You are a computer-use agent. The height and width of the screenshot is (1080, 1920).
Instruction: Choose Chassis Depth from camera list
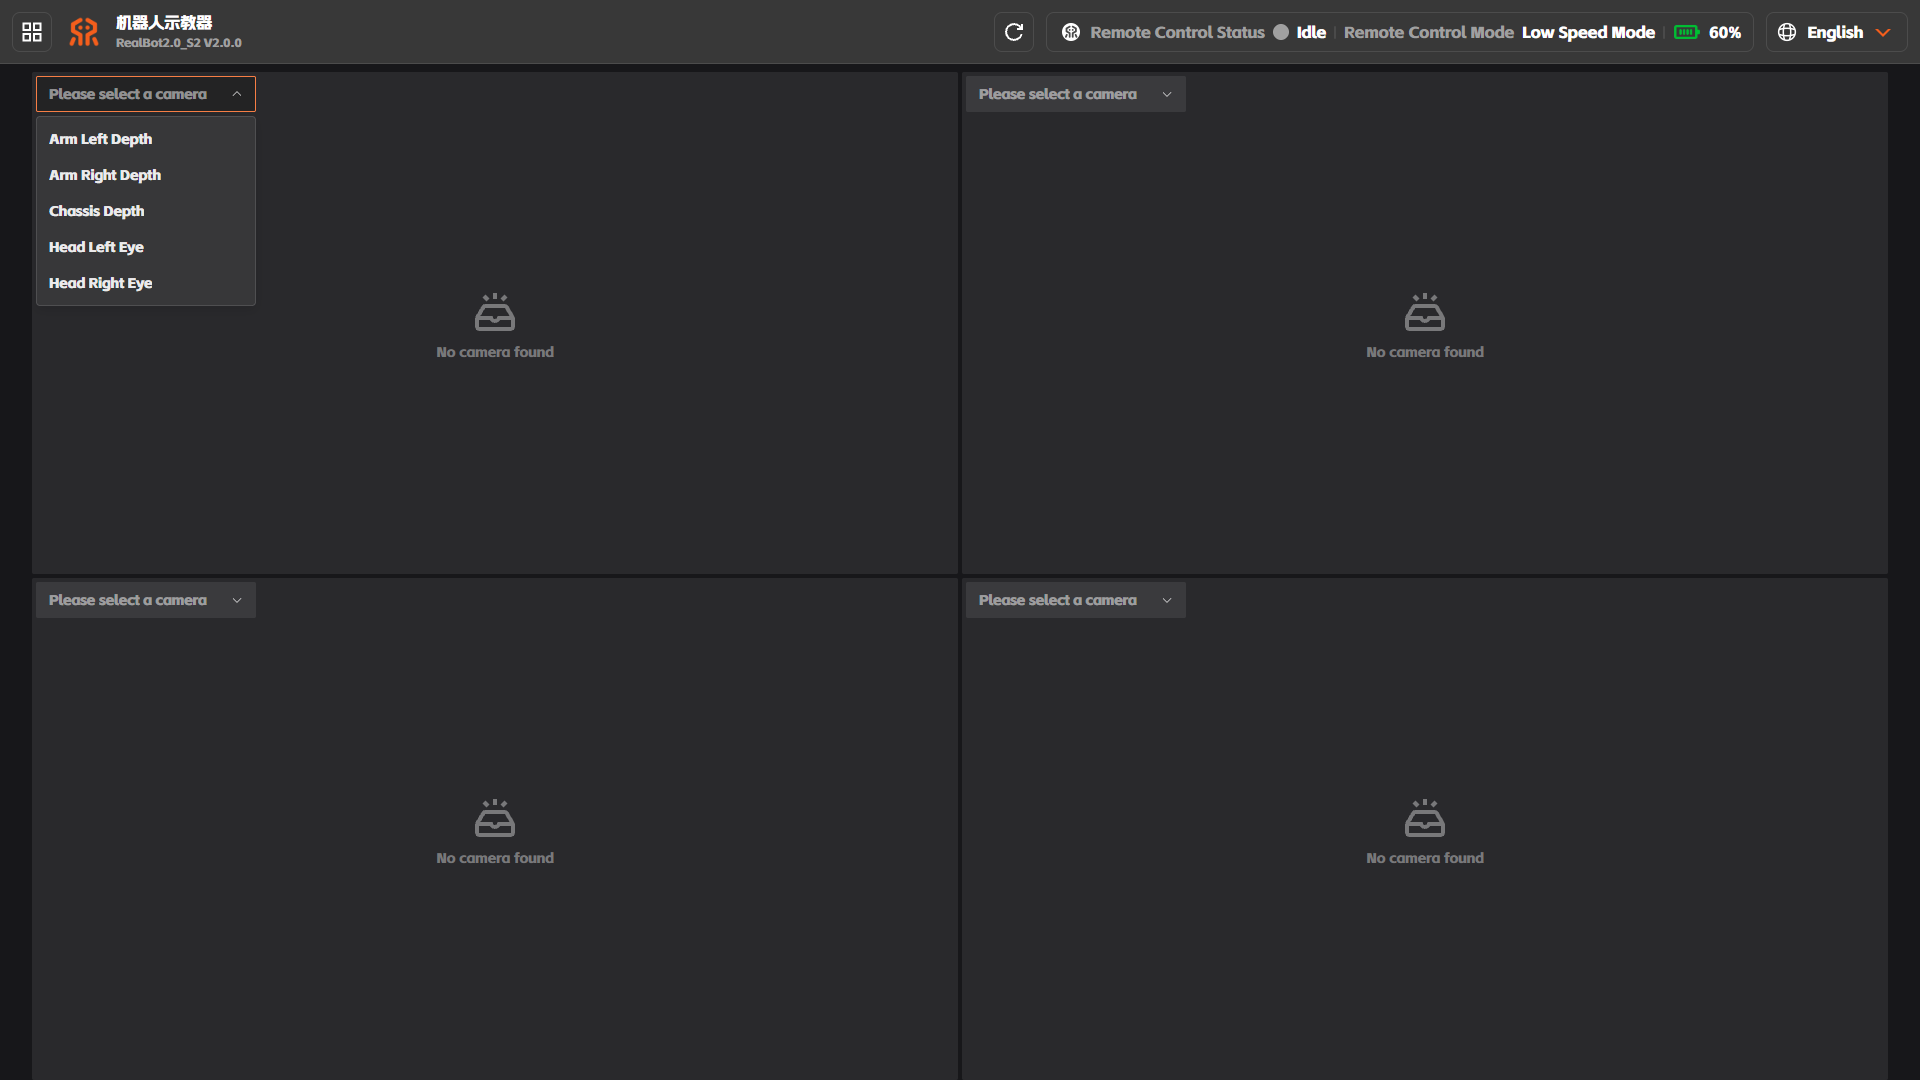146,211
